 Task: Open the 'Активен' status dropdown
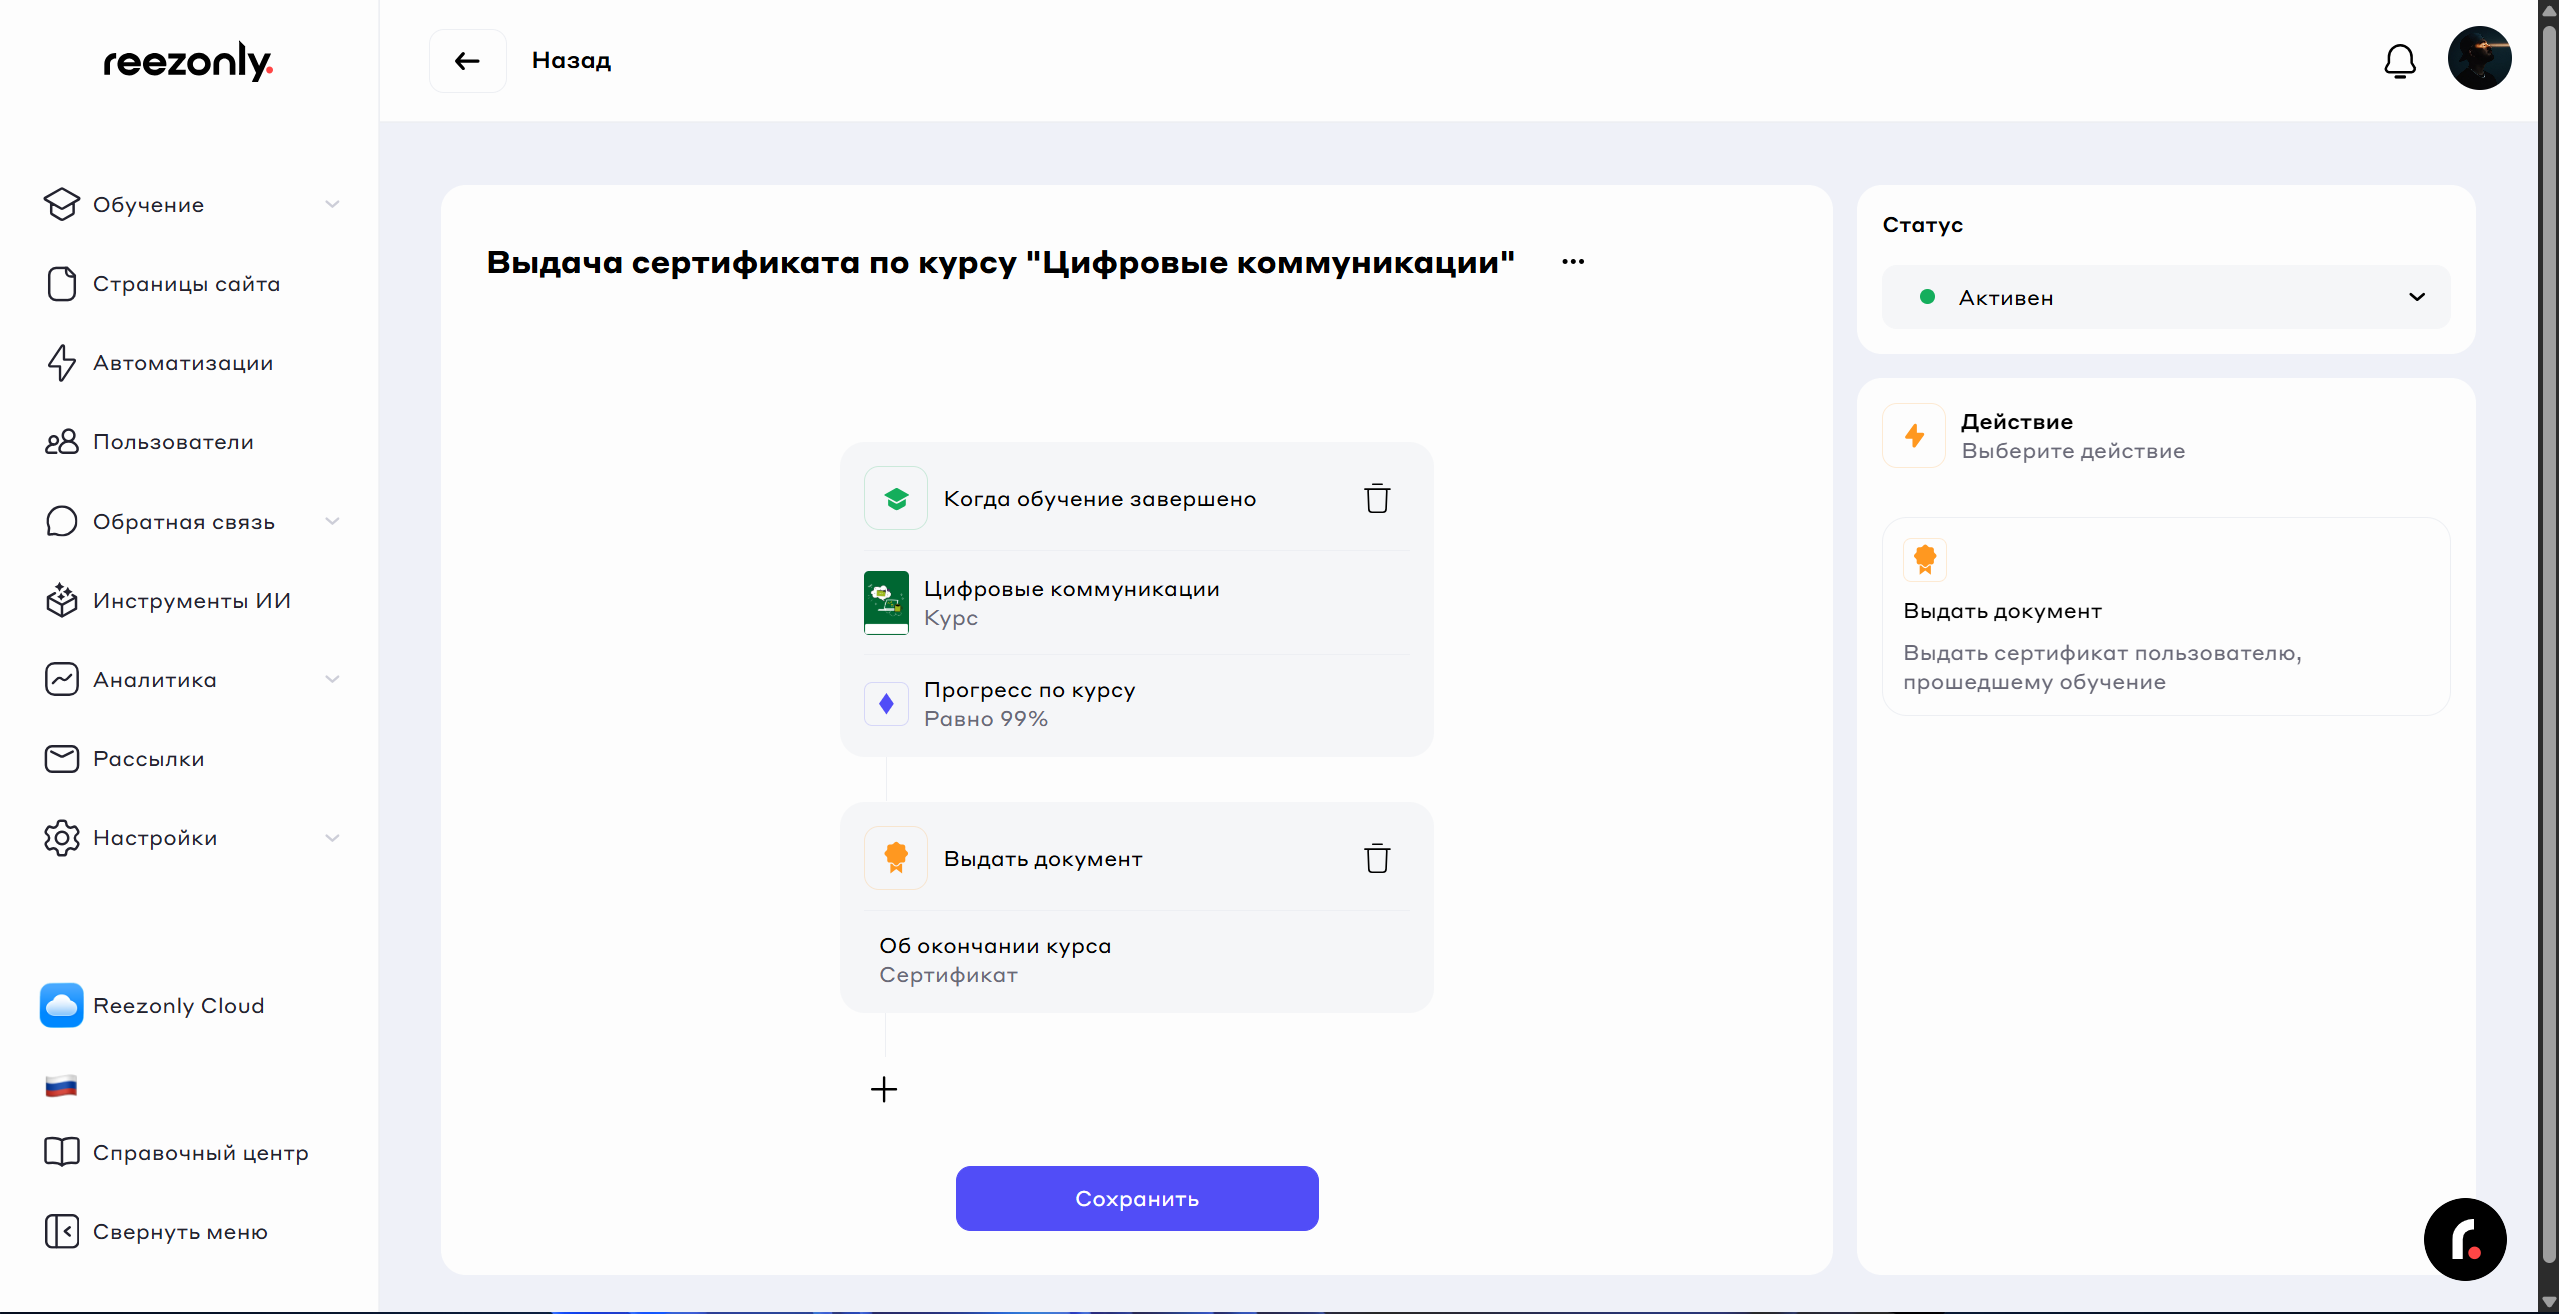tap(2165, 297)
